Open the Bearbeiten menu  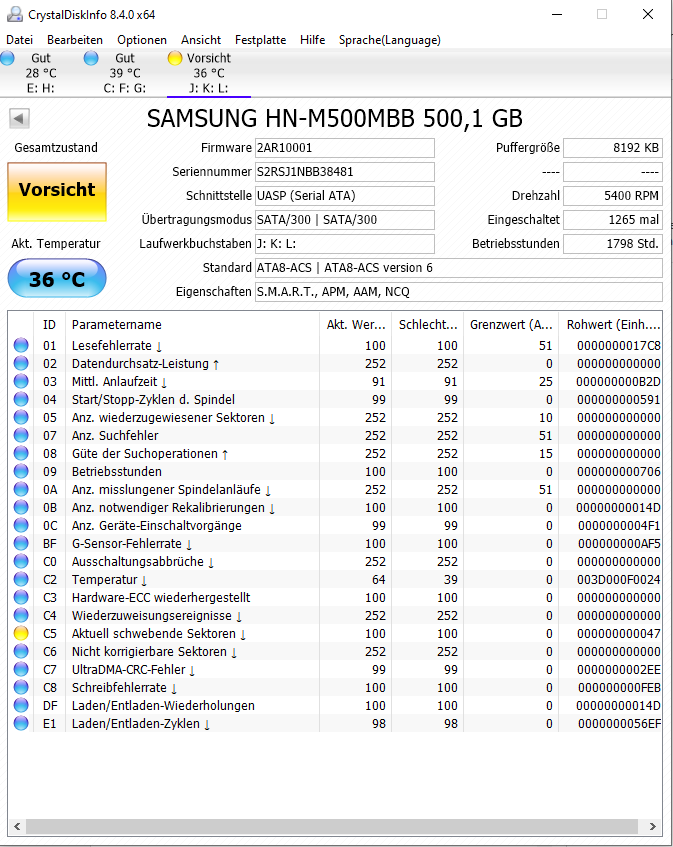(x=75, y=40)
